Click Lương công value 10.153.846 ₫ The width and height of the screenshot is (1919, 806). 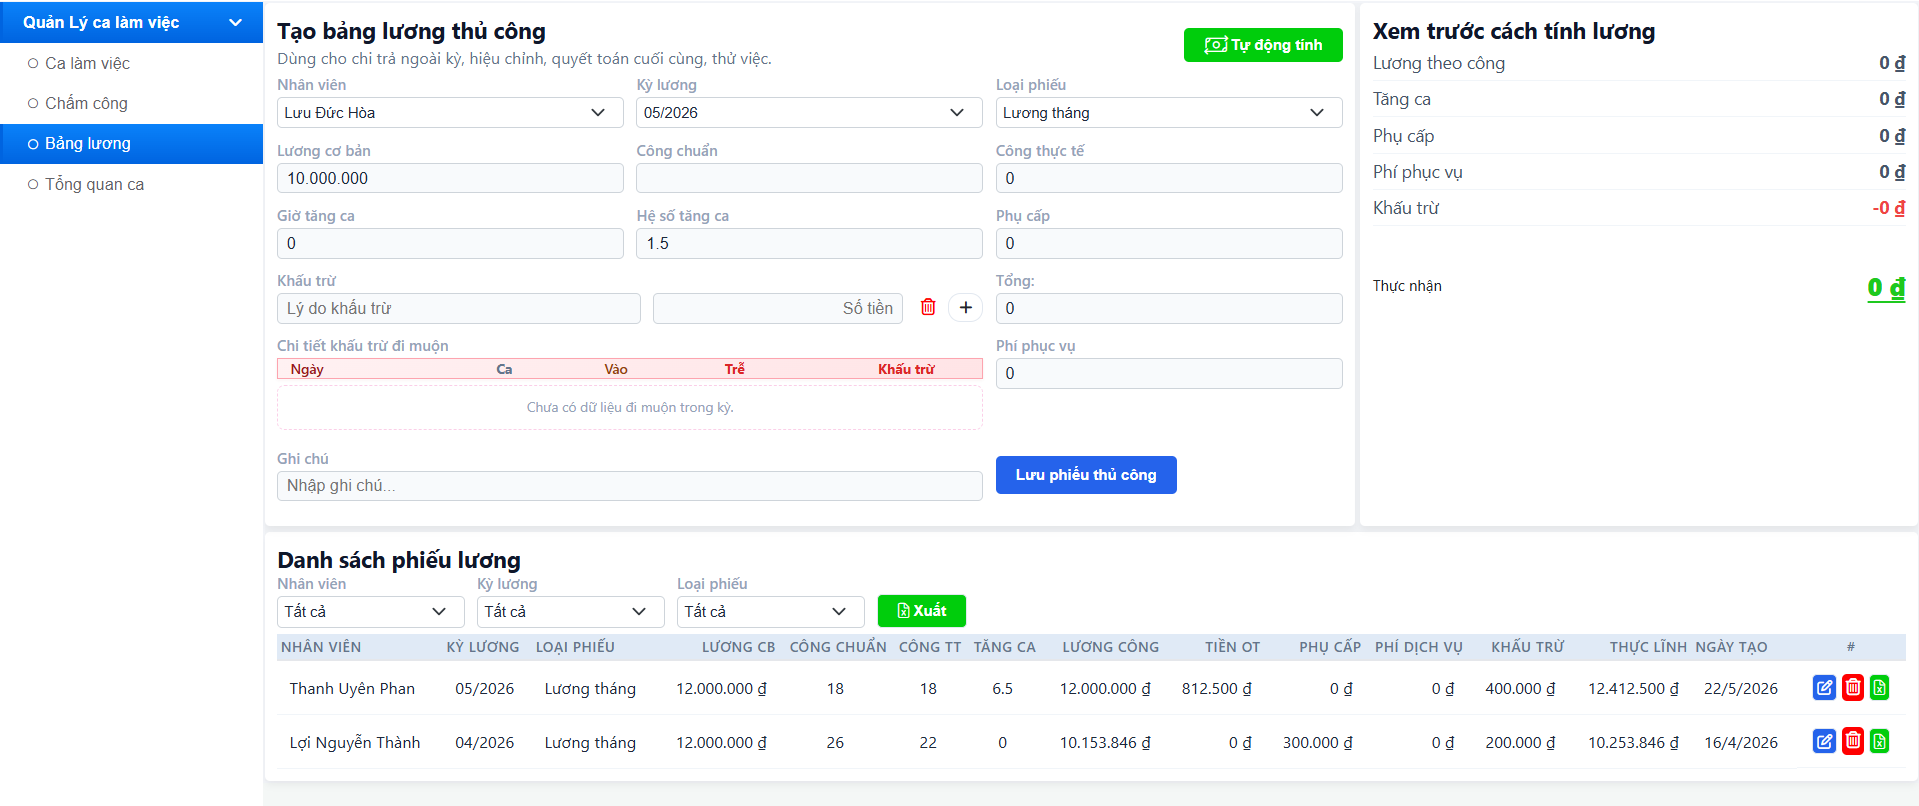pyautogui.click(x=1105, y=742)
